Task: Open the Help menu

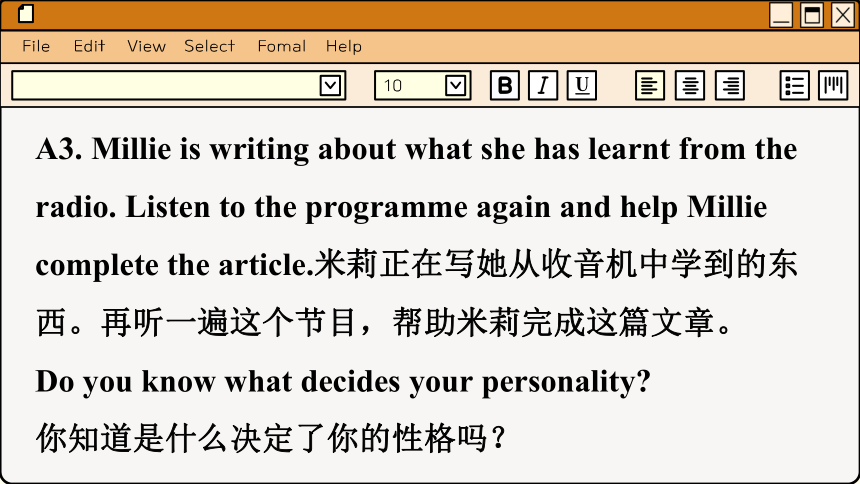Action: pos(344,46)
